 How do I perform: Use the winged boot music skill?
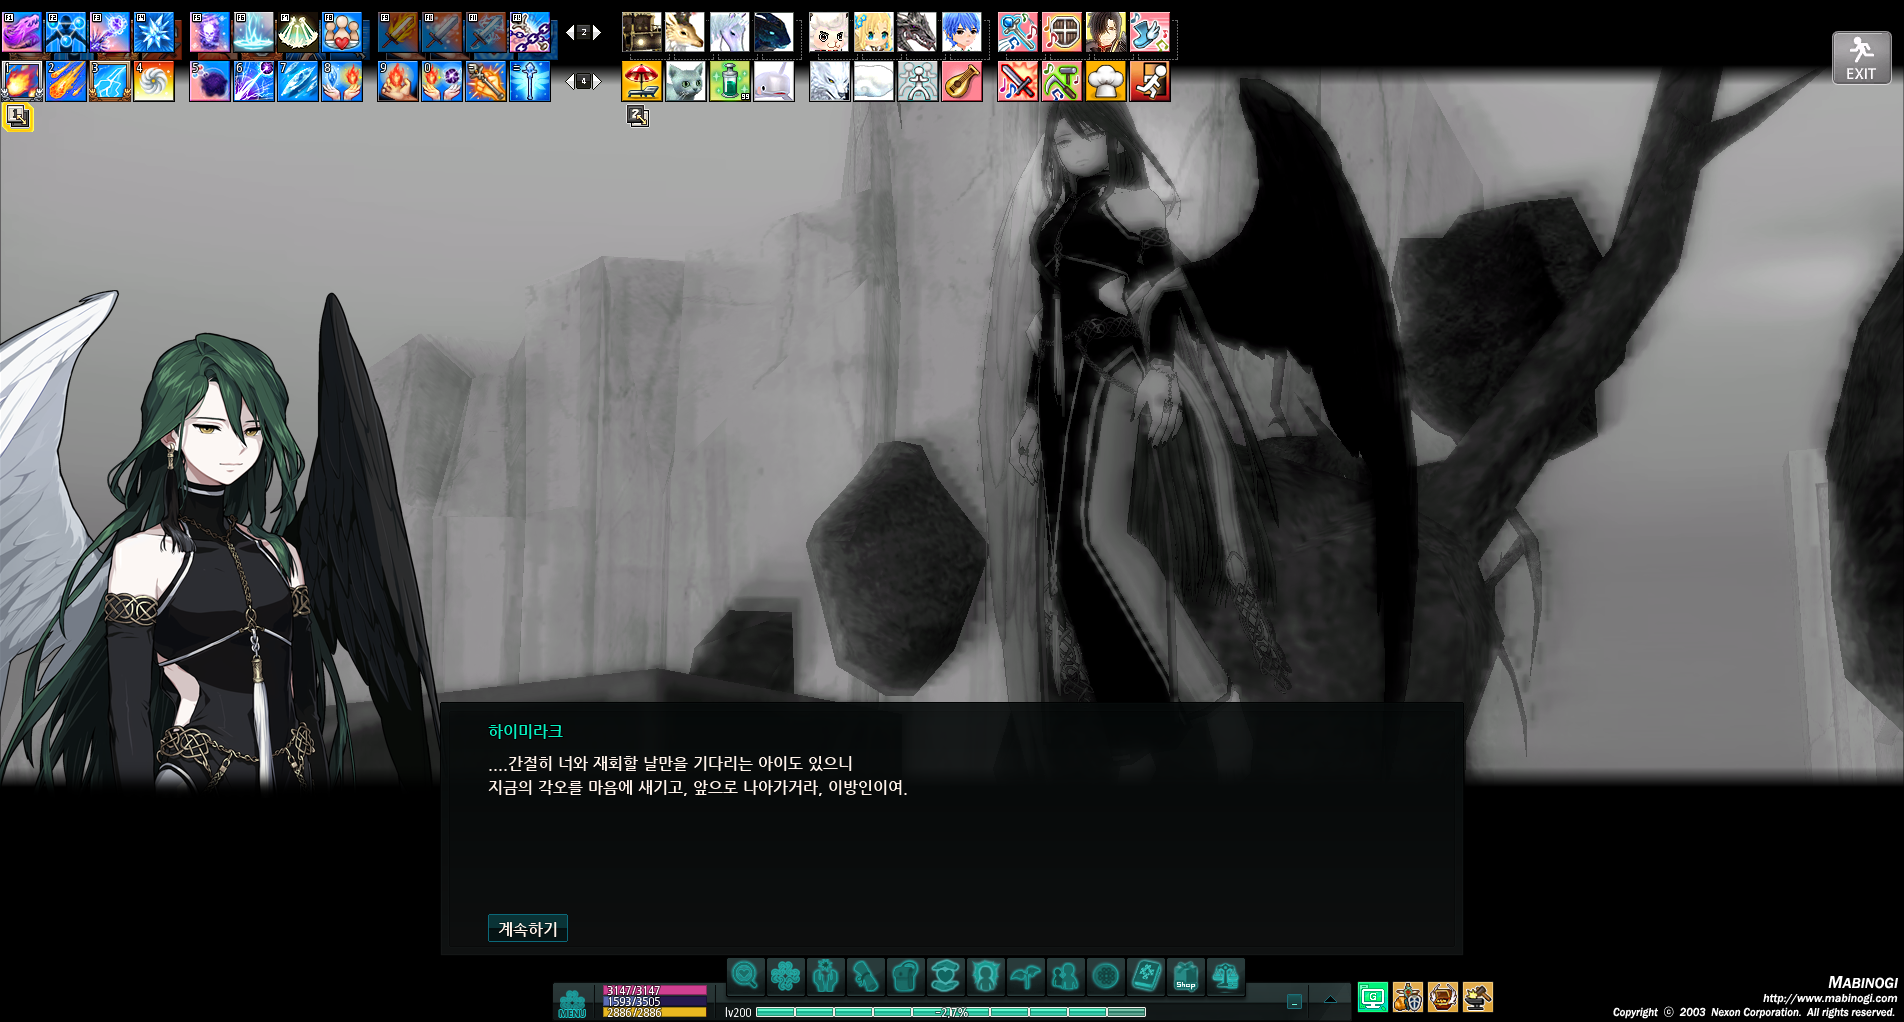pyautogui.click(x=1149, y=33)
